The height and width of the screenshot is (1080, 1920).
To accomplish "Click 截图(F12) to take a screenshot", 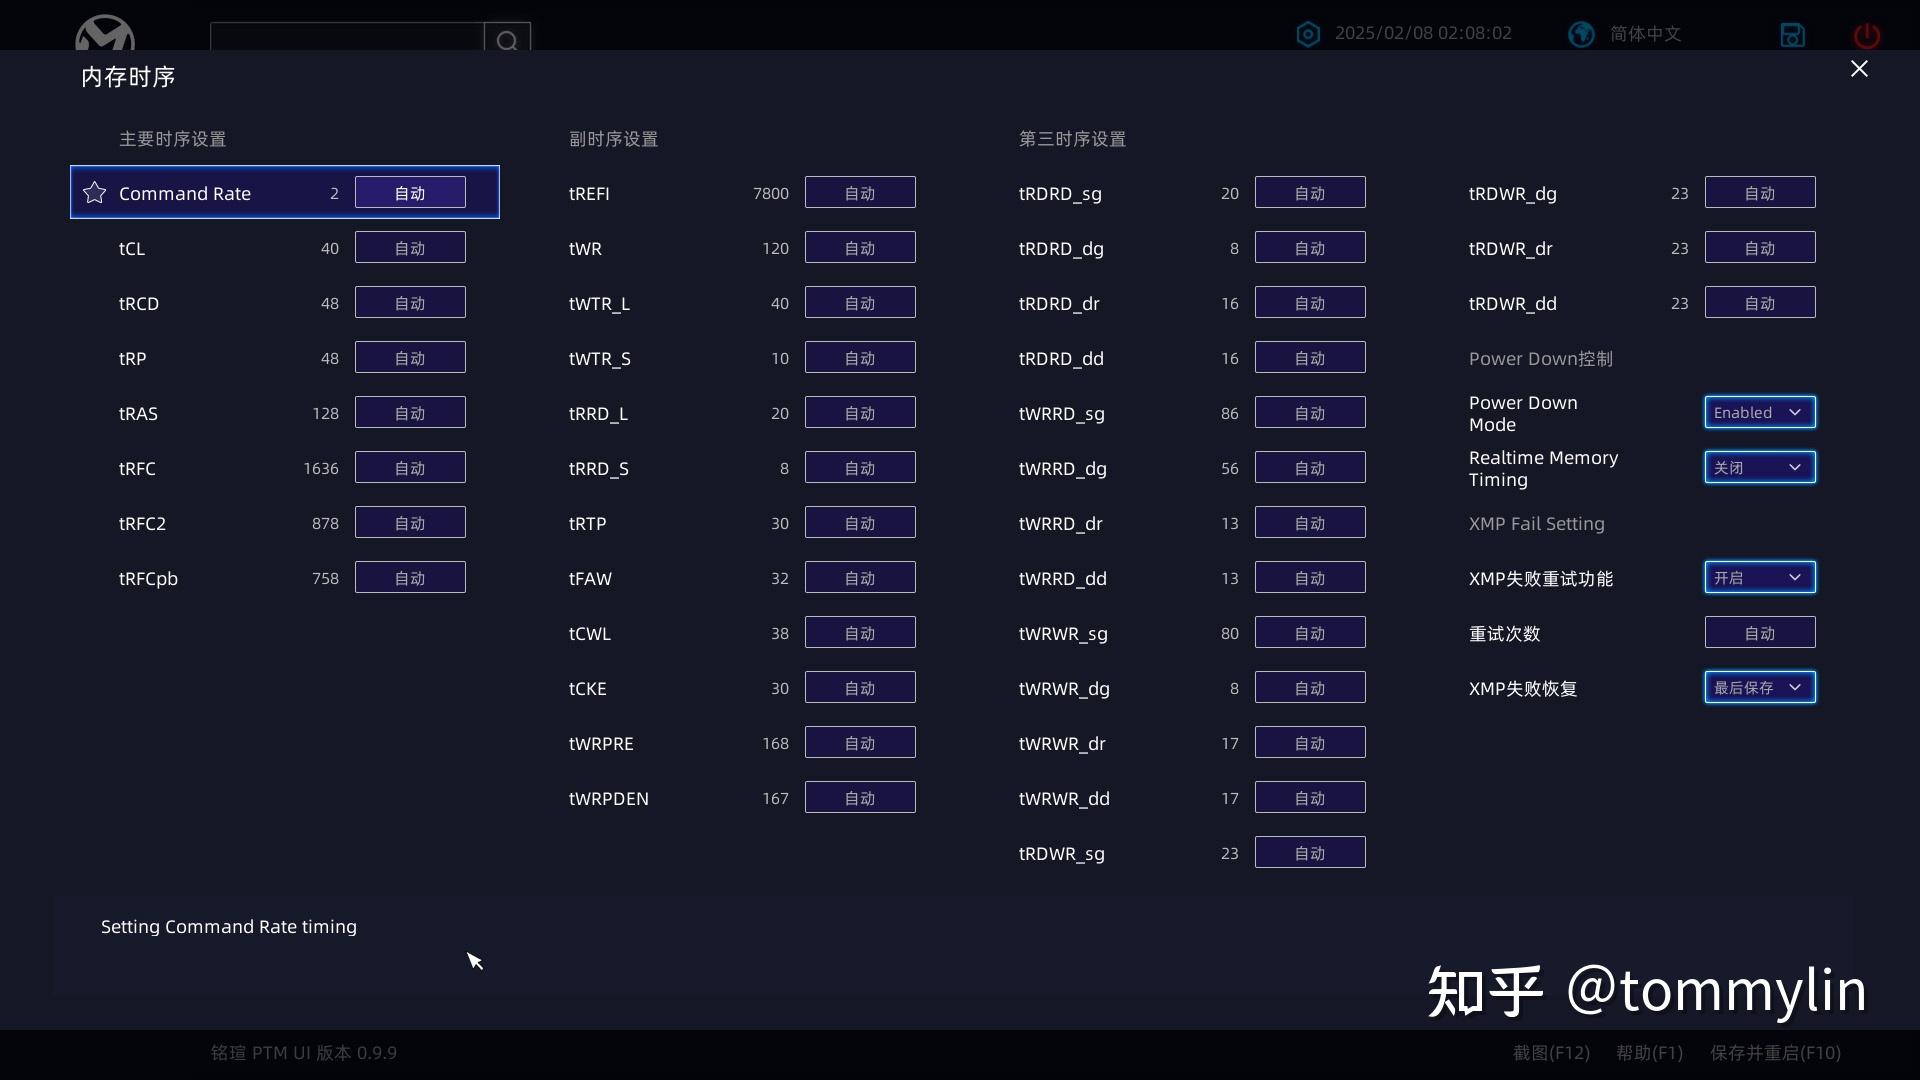I will tap(1551, 1053).
